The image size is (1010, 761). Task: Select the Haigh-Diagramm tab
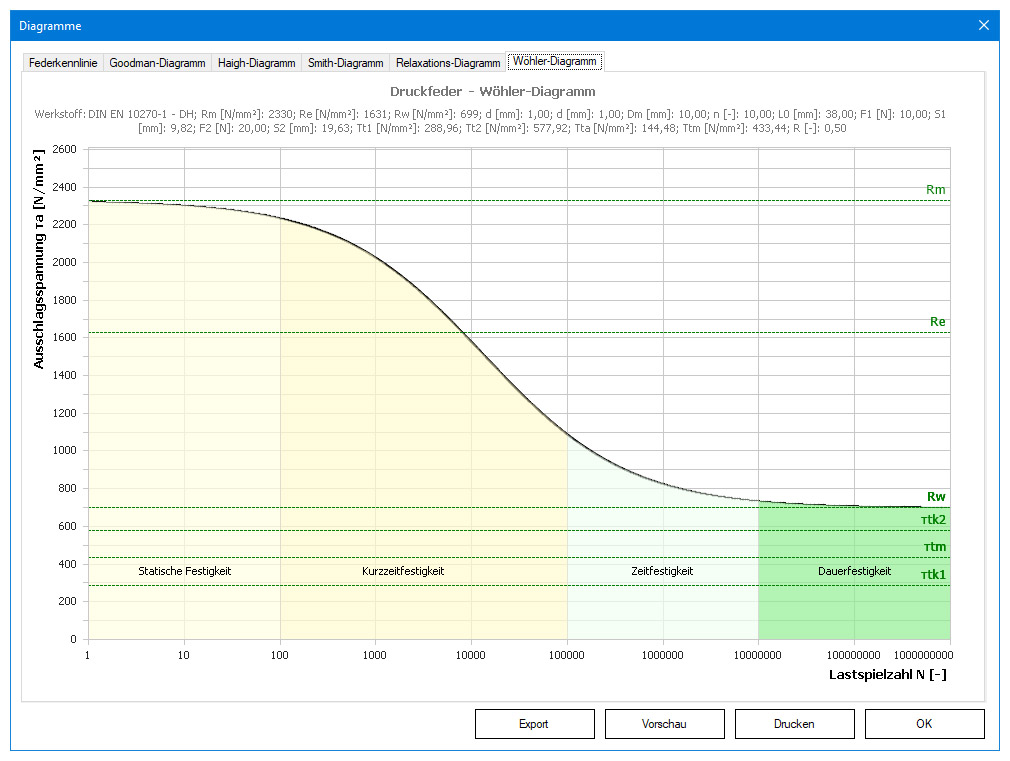coord(257,63)
